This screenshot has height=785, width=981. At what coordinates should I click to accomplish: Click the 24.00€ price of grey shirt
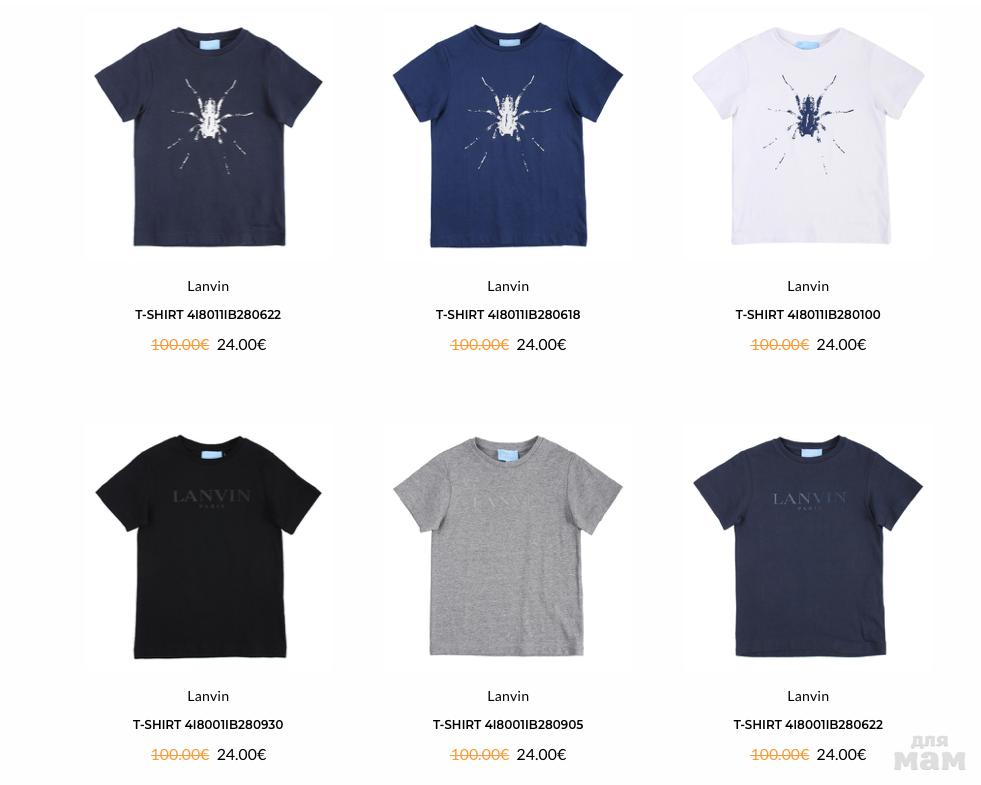tap(541, 755)
